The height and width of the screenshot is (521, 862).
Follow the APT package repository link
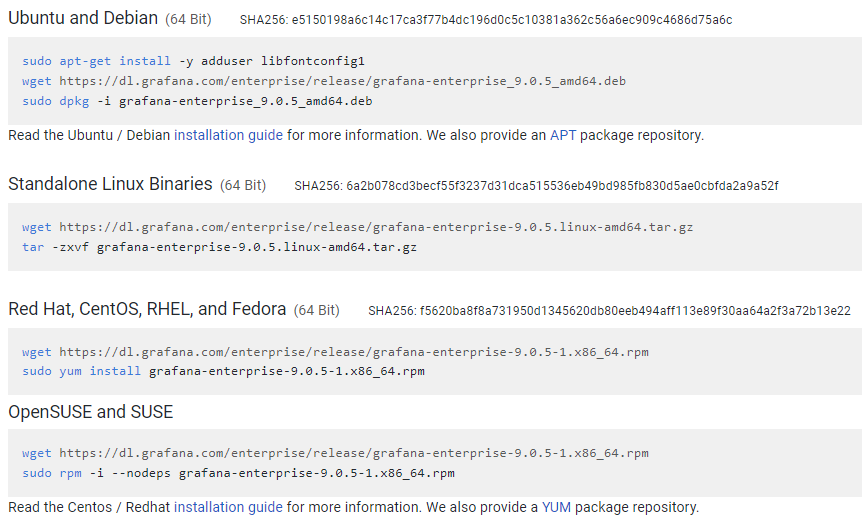(x=563, y=135)
